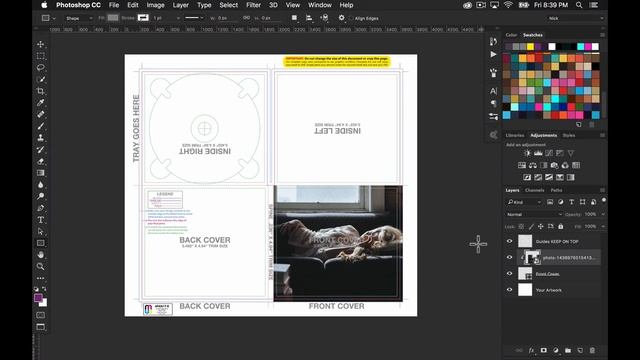The image size is (640, 360).
Task: Hide the Guides KEEP ON TOP layer
Action: (x=509, y=241)
